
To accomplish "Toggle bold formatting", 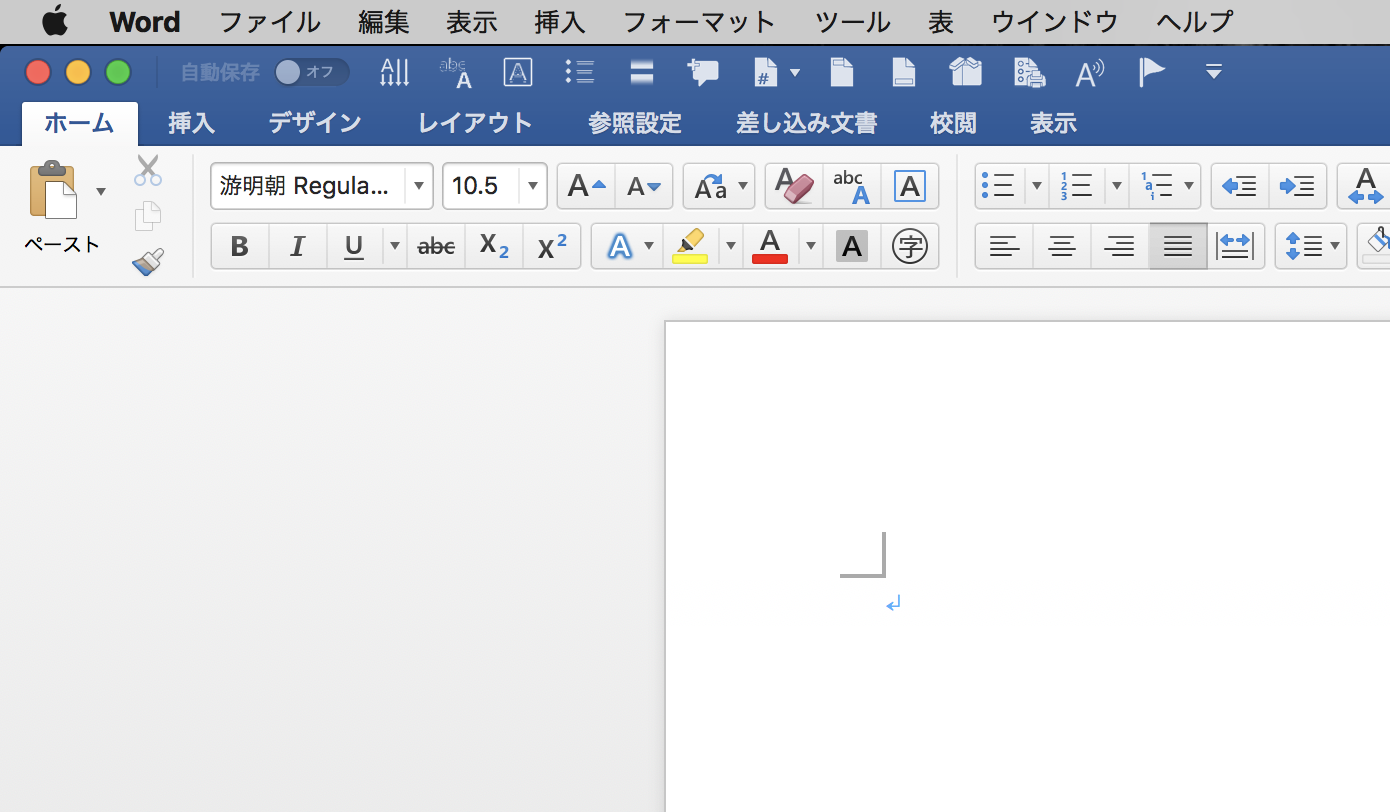I will point(240,246).
